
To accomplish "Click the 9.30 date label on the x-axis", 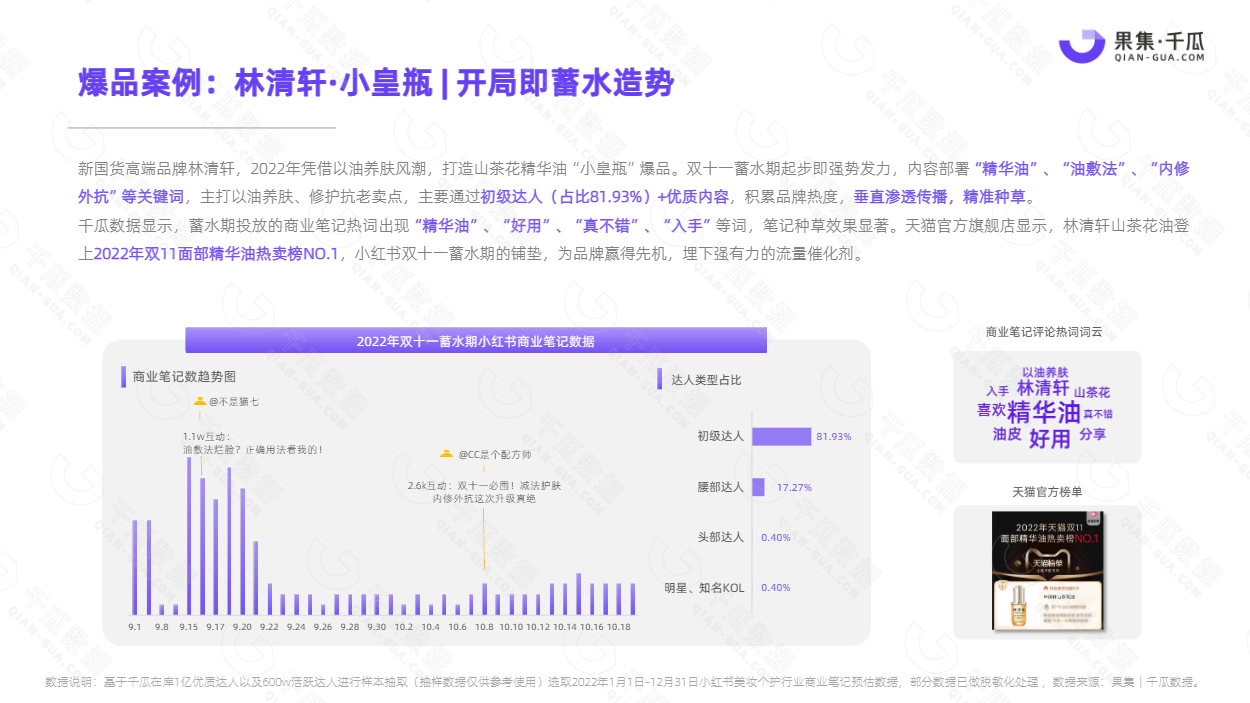I will [377, 627].
